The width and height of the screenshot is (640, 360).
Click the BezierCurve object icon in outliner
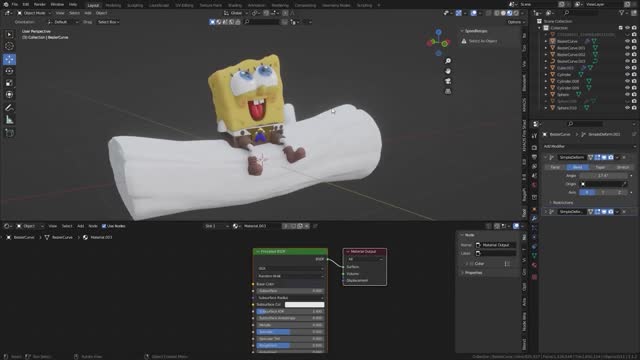click(552, 41)
